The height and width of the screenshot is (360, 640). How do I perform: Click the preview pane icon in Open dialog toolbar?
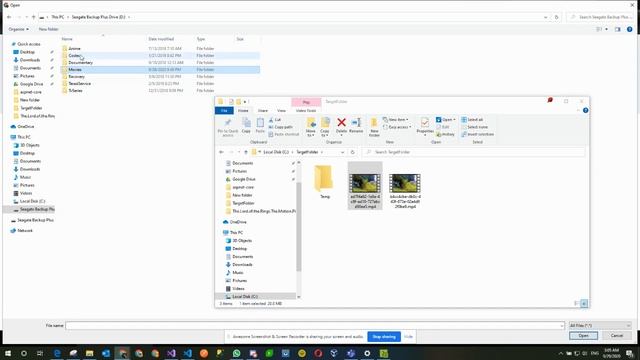click(618, 29)
